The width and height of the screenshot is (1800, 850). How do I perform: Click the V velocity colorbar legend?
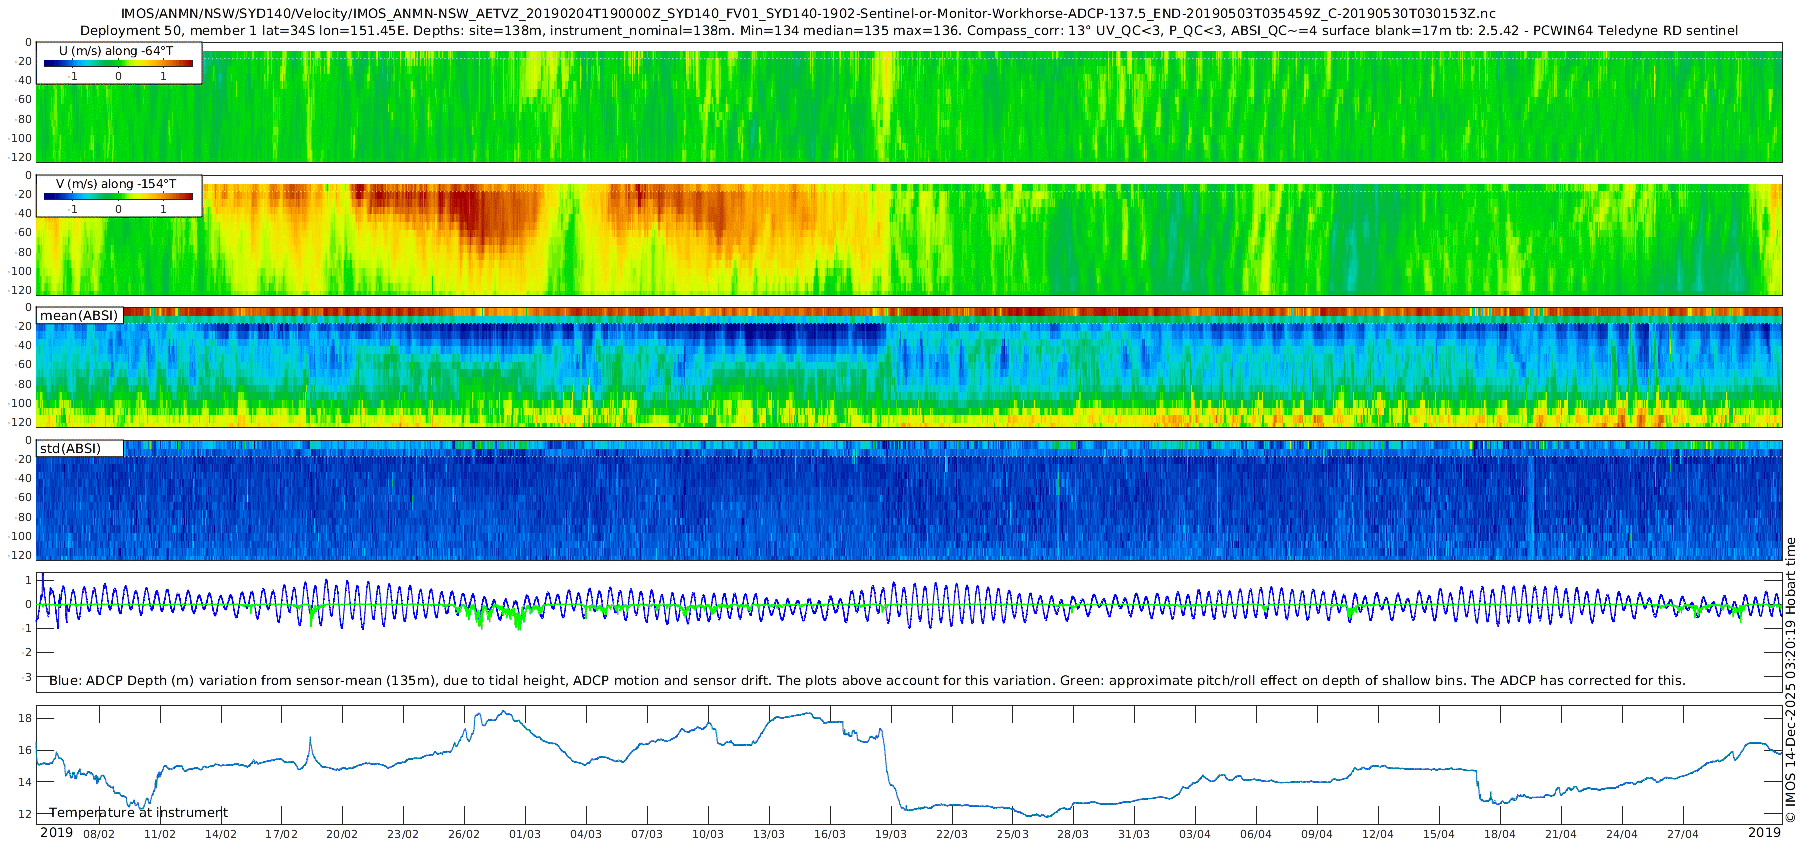(x=118, y=196)
